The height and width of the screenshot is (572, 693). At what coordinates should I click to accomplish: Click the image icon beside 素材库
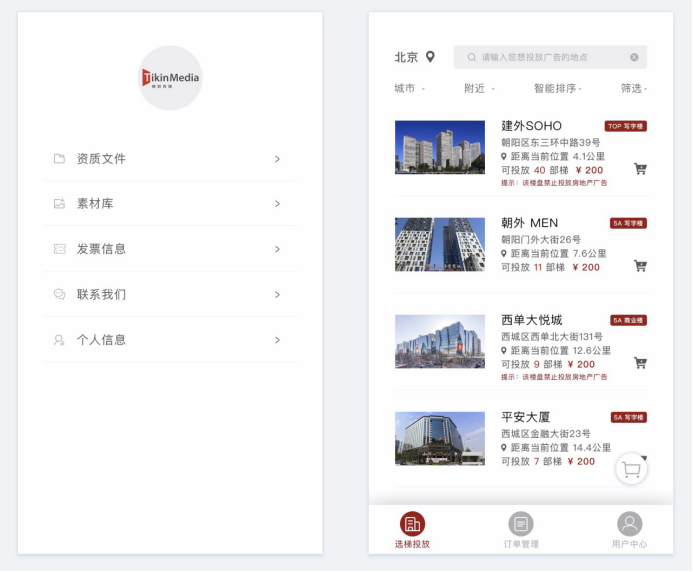59,203
